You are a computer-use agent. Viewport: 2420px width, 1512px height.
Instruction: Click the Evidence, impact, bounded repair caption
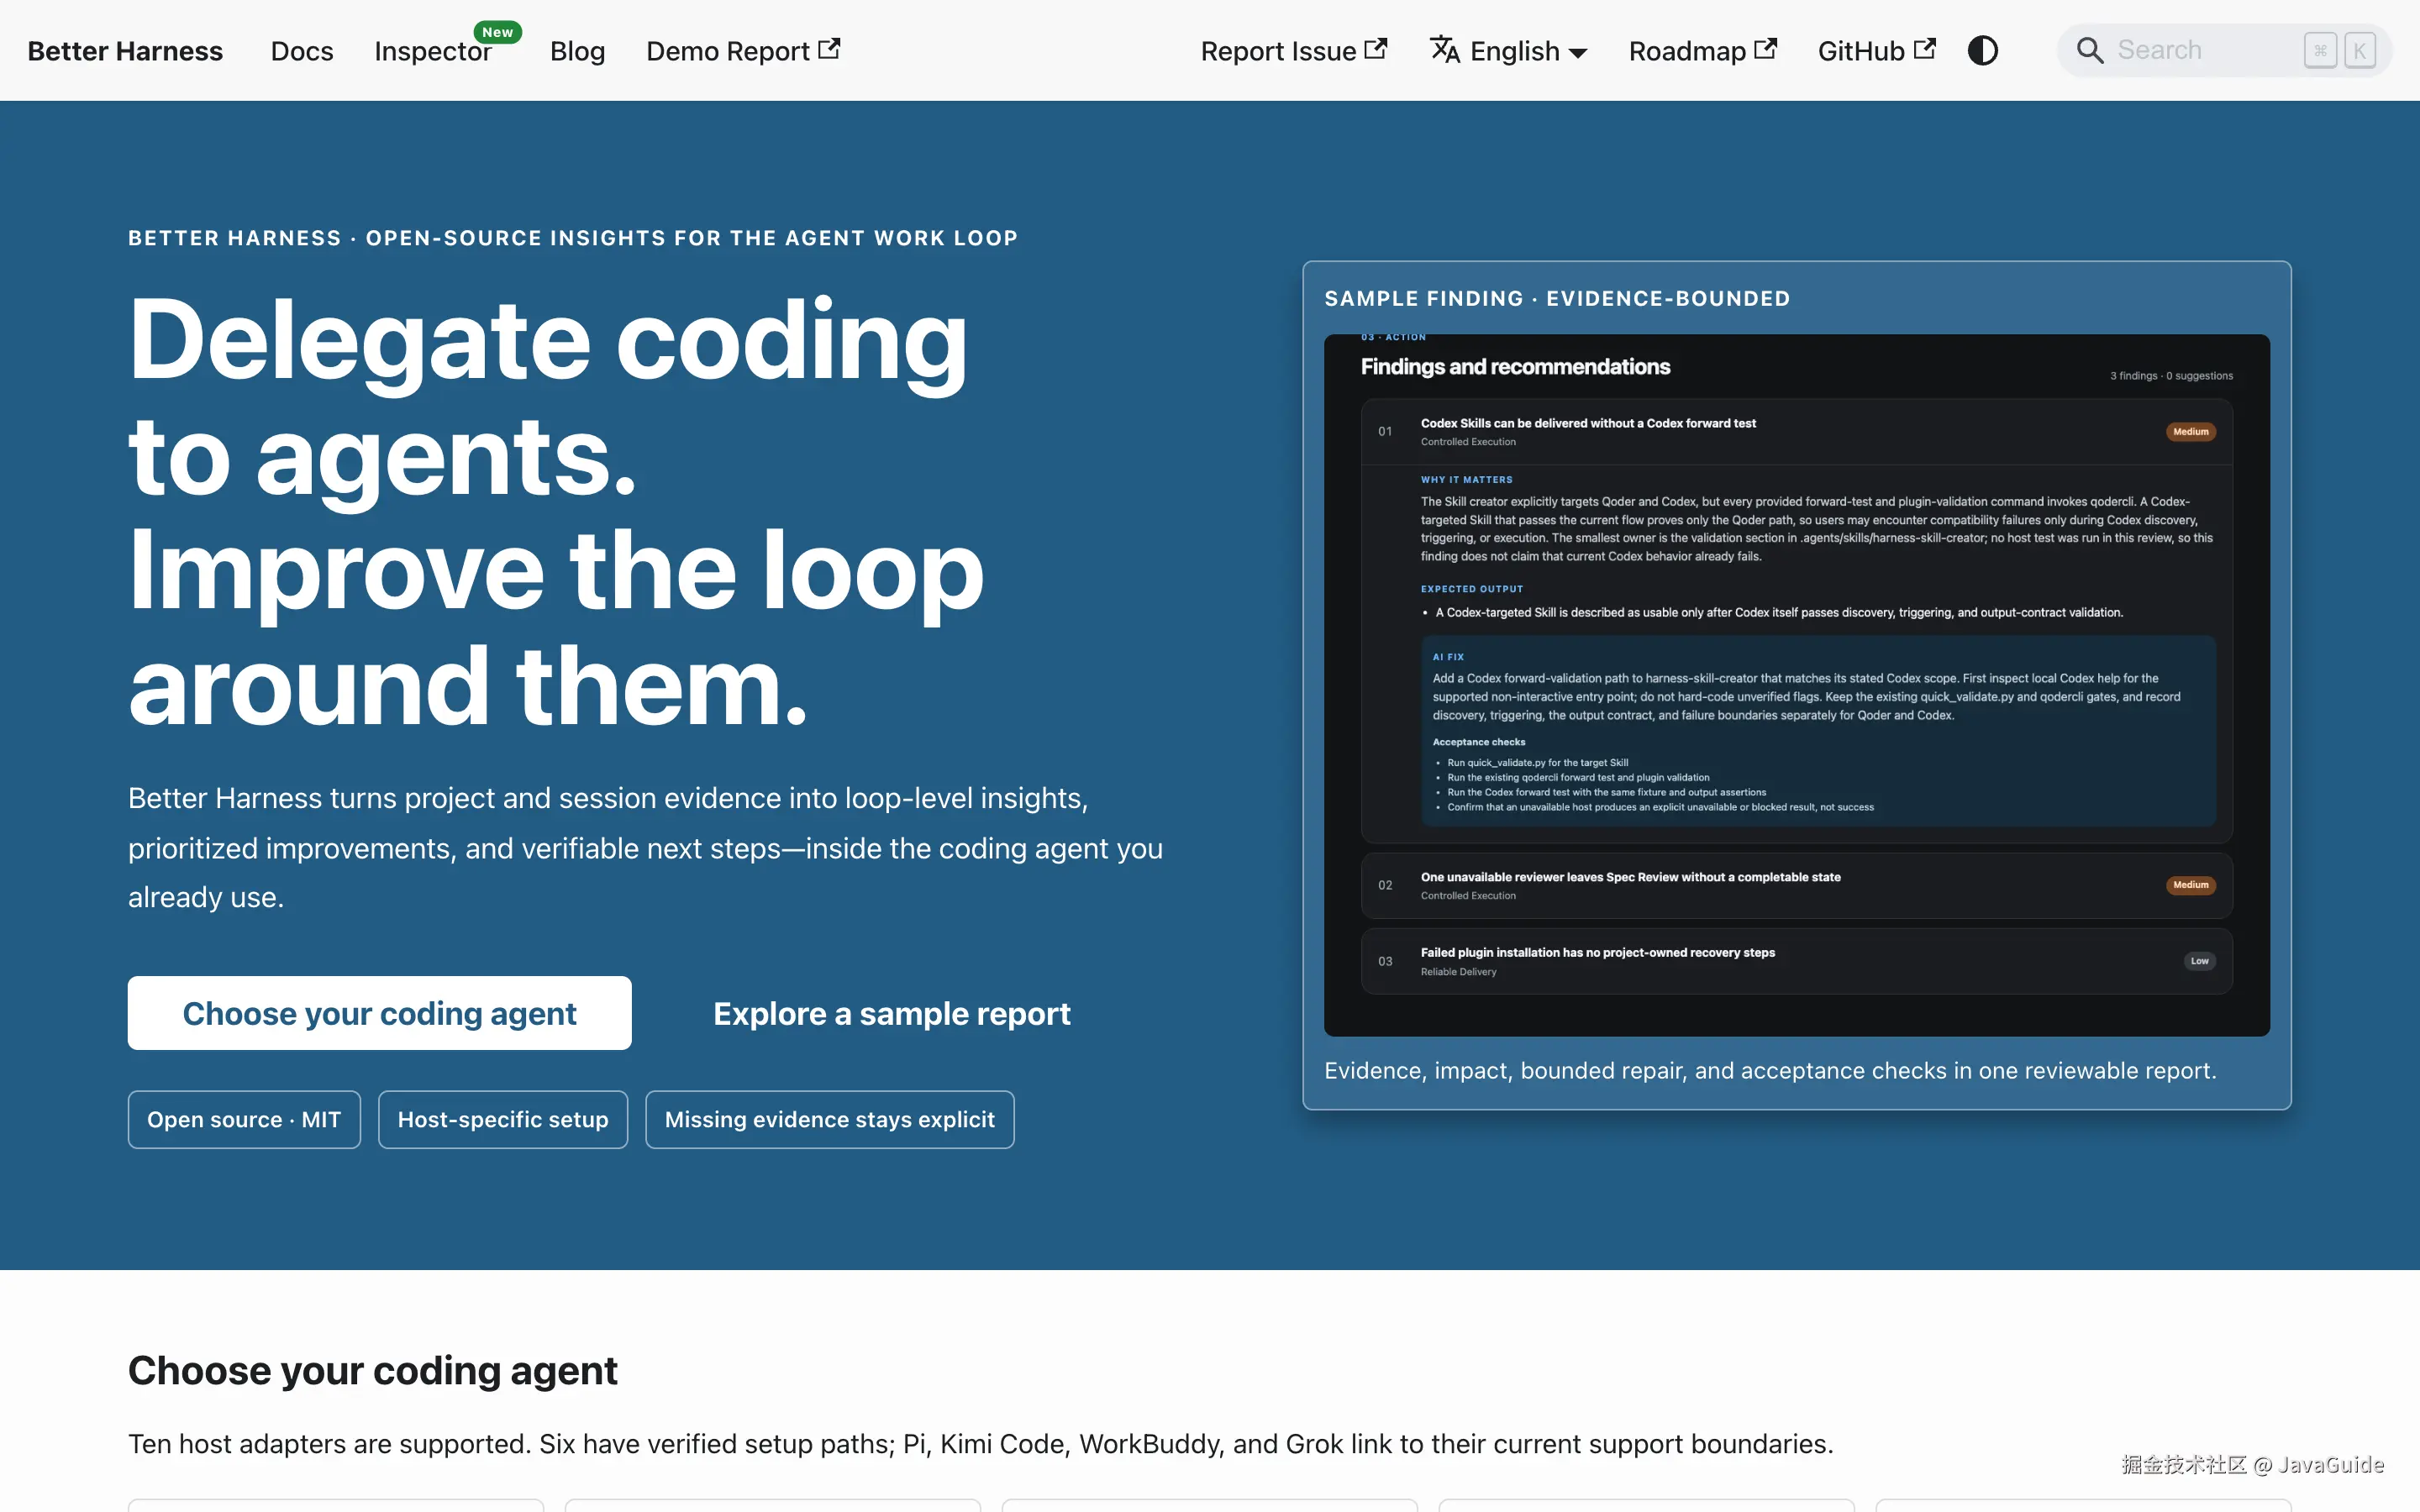click(1770, 1070)
